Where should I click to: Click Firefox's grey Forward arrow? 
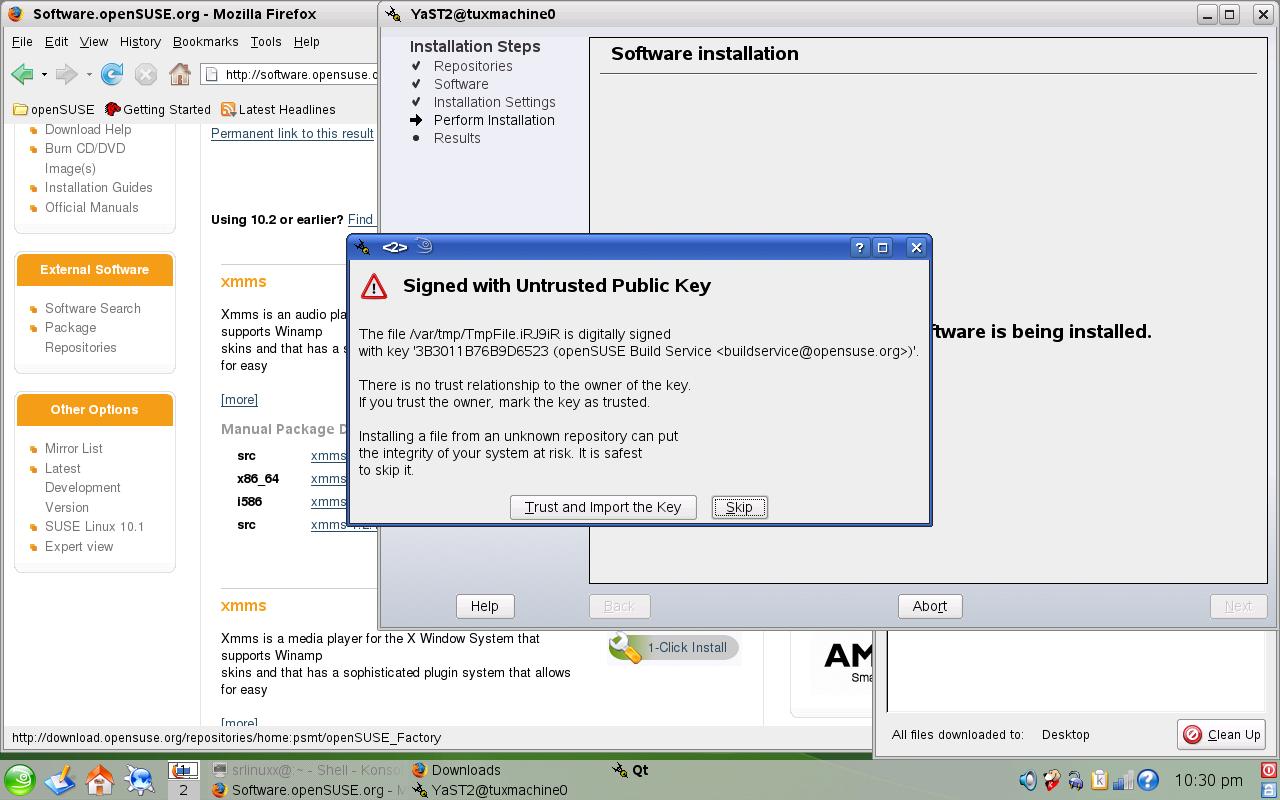point(67,74)
